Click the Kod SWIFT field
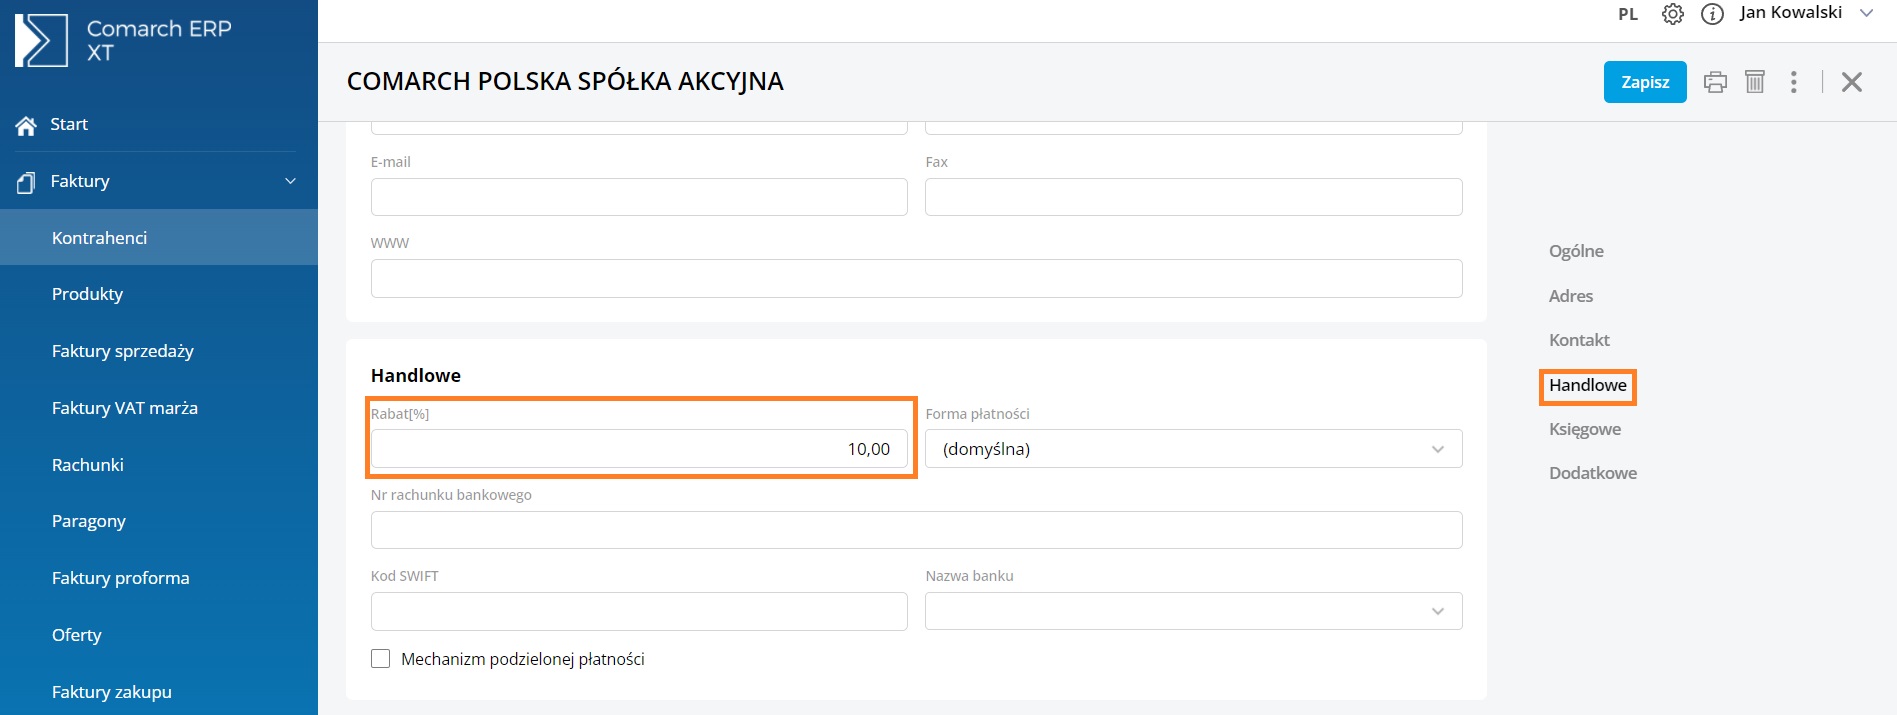This screenshot has height=715, width=1897. (x=639, y=611)
